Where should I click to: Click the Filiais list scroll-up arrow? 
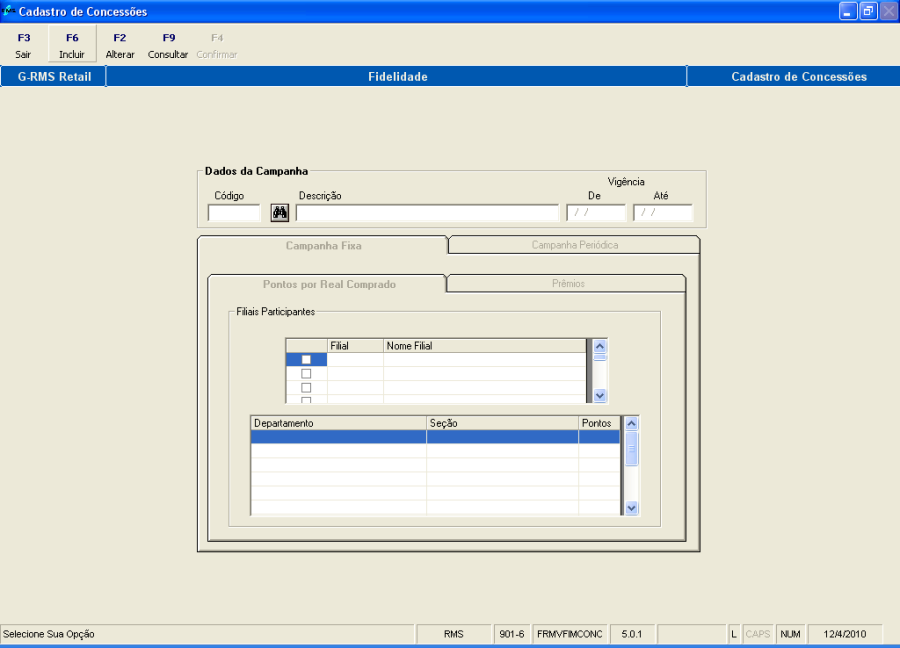pos(600,346)
